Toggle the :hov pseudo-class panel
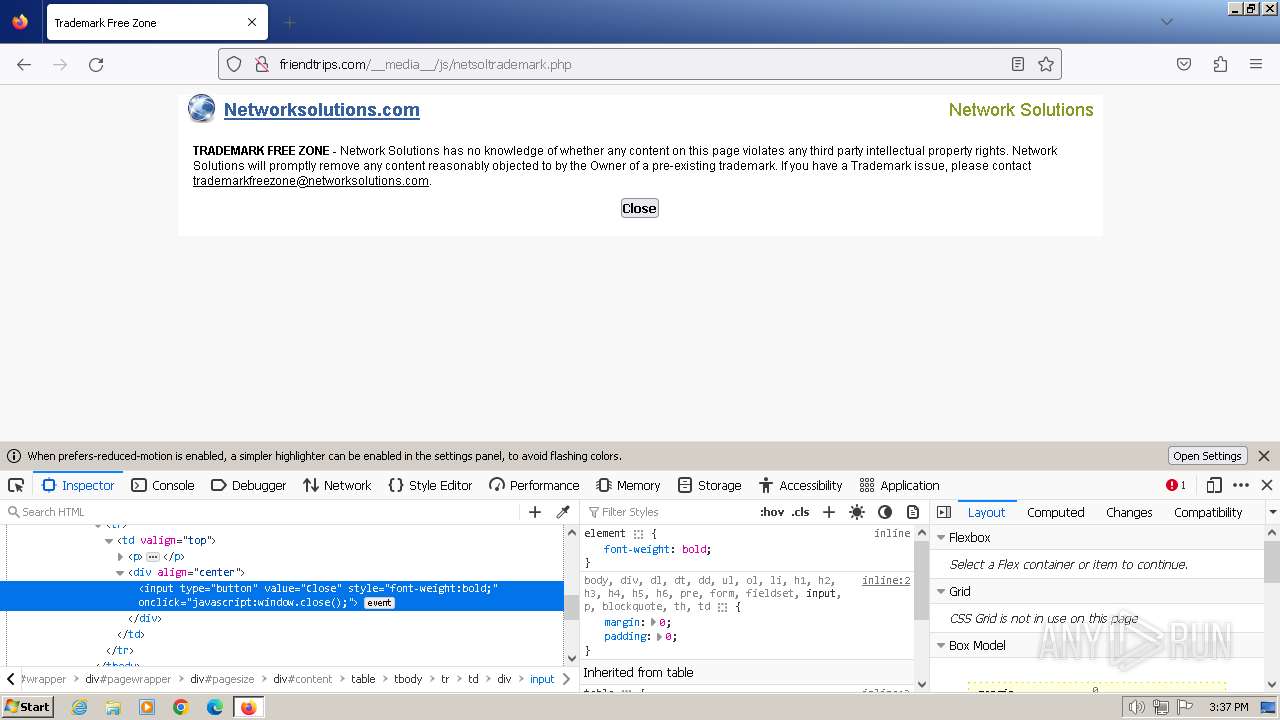The width and height of the screenshot is (1280, 720). (x=772, y=512)
